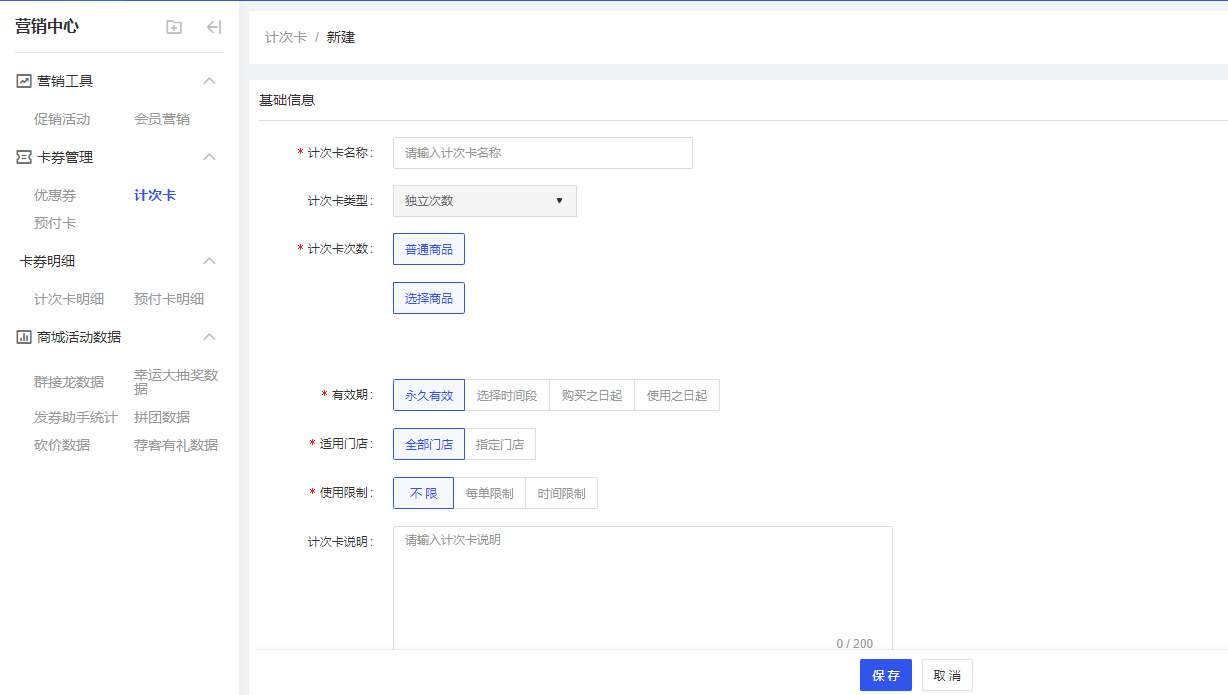Select 永久有效 validity option
This screenshot has height=695, width=1228.
(x=429, y=395)
